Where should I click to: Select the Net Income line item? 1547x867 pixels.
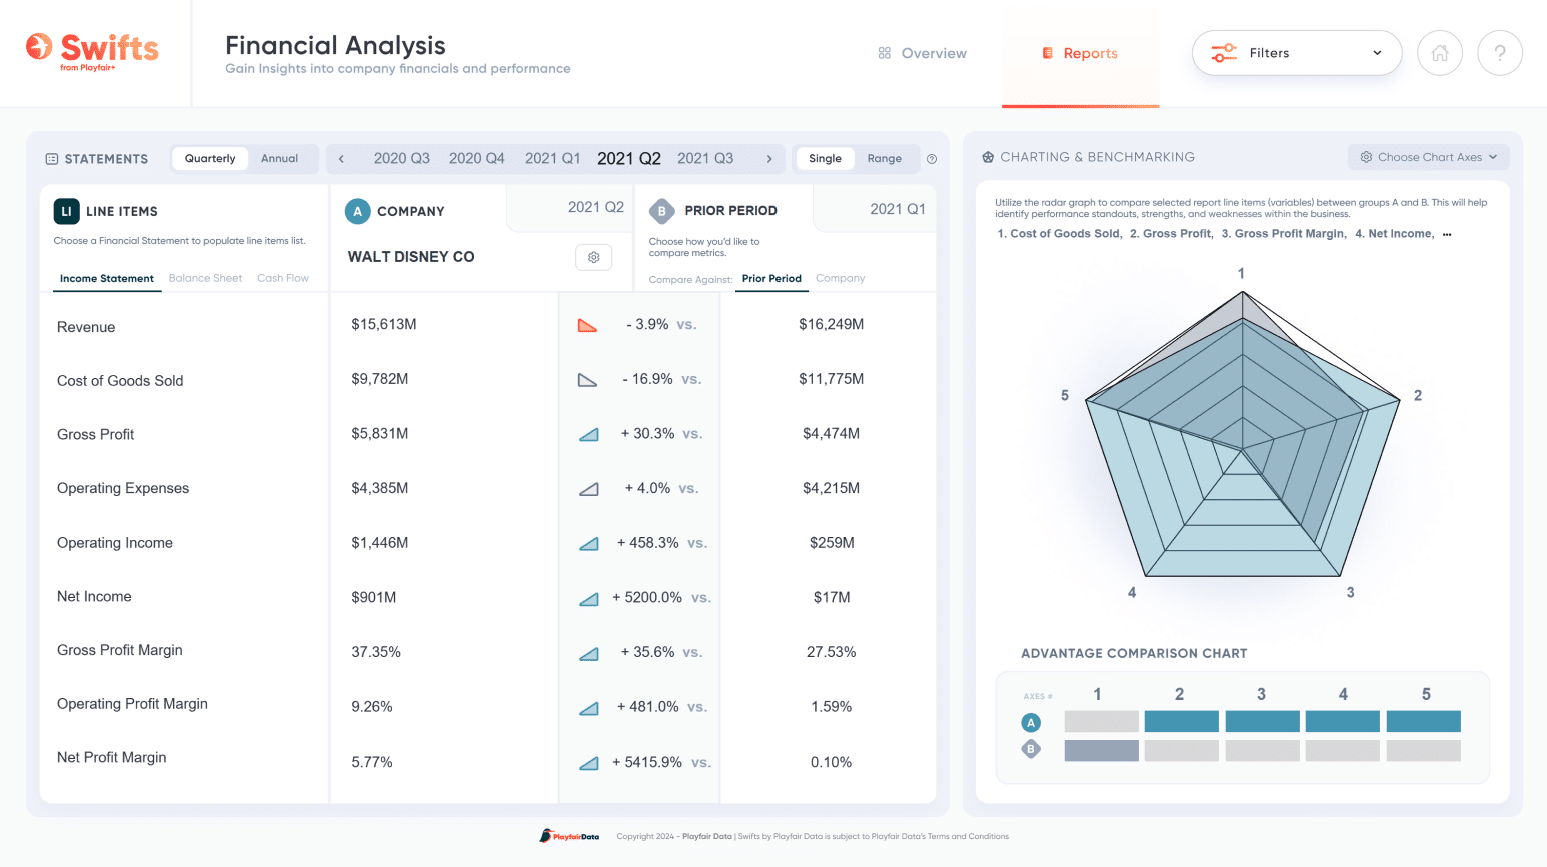(94, 596)
